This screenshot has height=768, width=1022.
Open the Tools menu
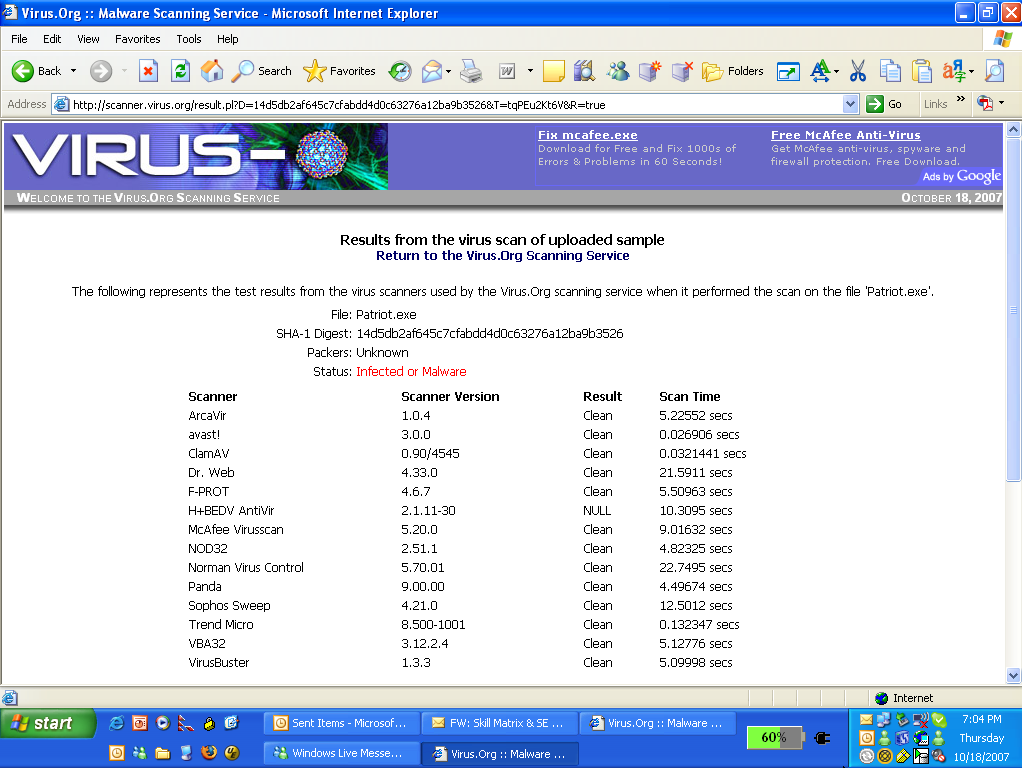(188, 39)
